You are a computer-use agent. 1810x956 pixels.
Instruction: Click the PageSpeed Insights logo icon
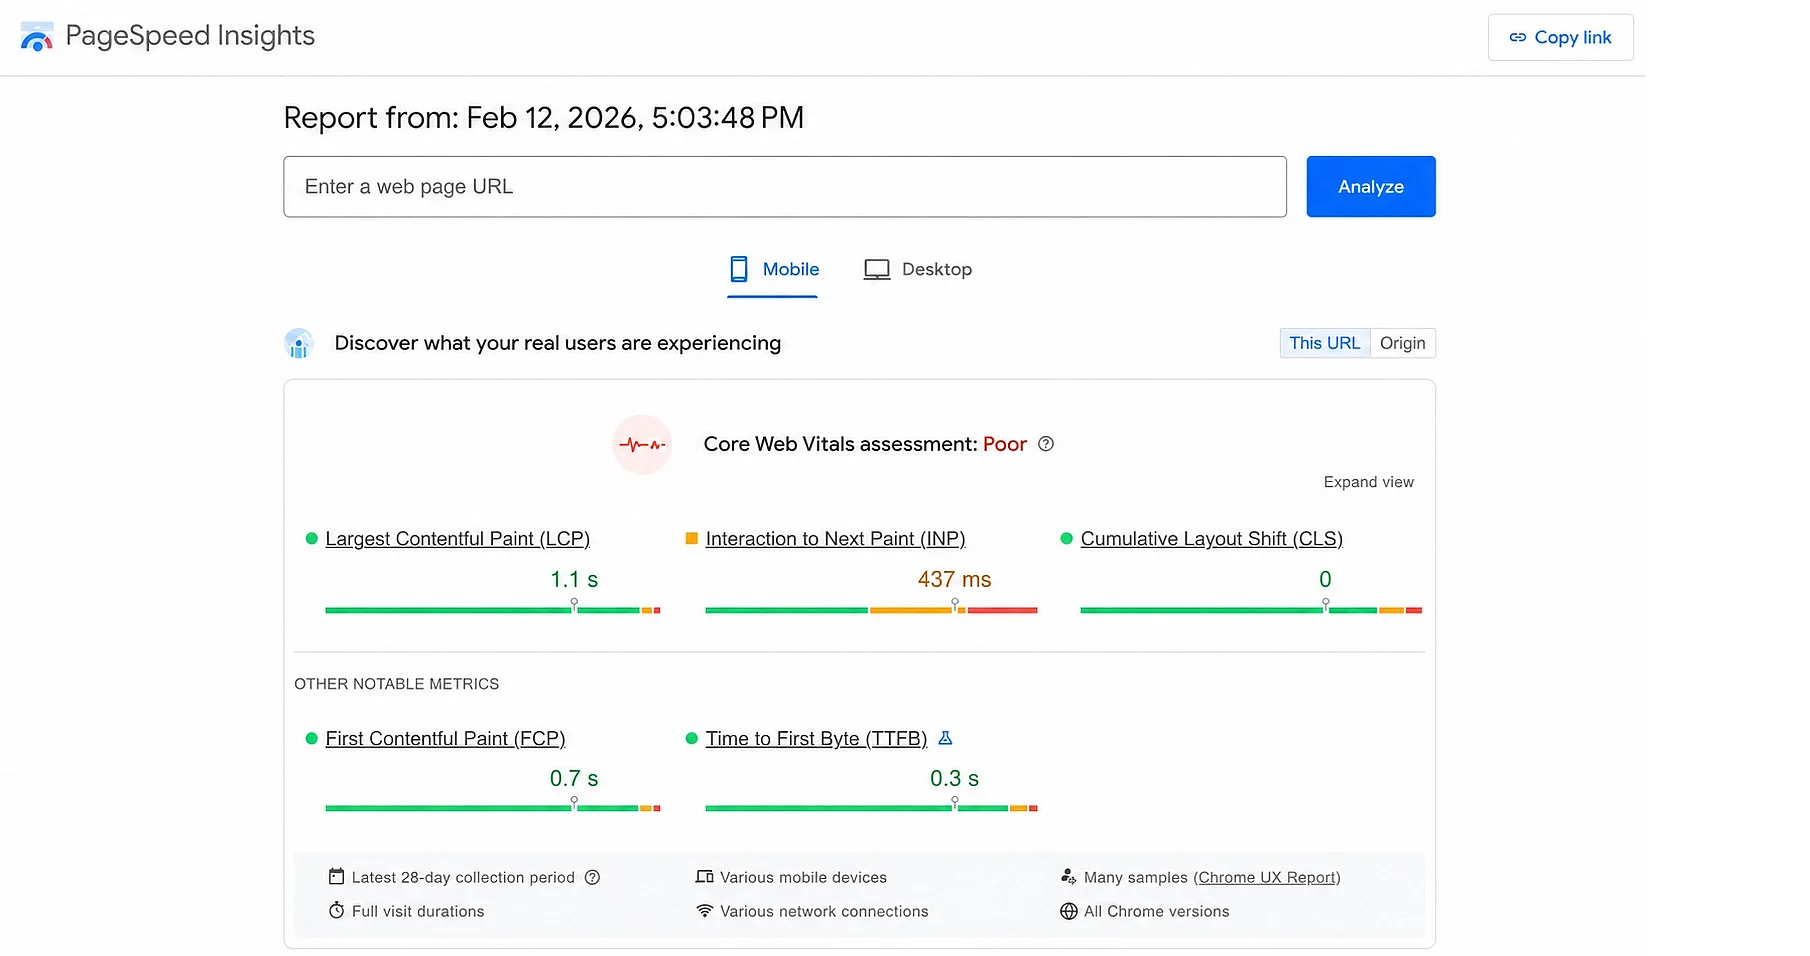pos(37,37)
